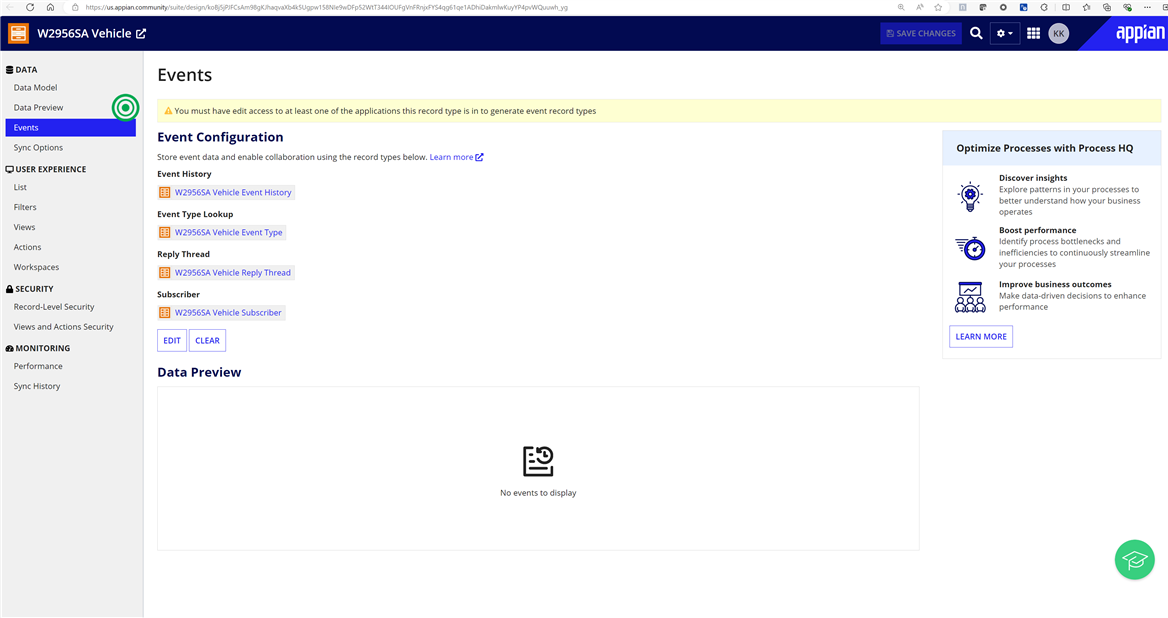
Task: Click the edit access warning banner
Action: (658, 111)
